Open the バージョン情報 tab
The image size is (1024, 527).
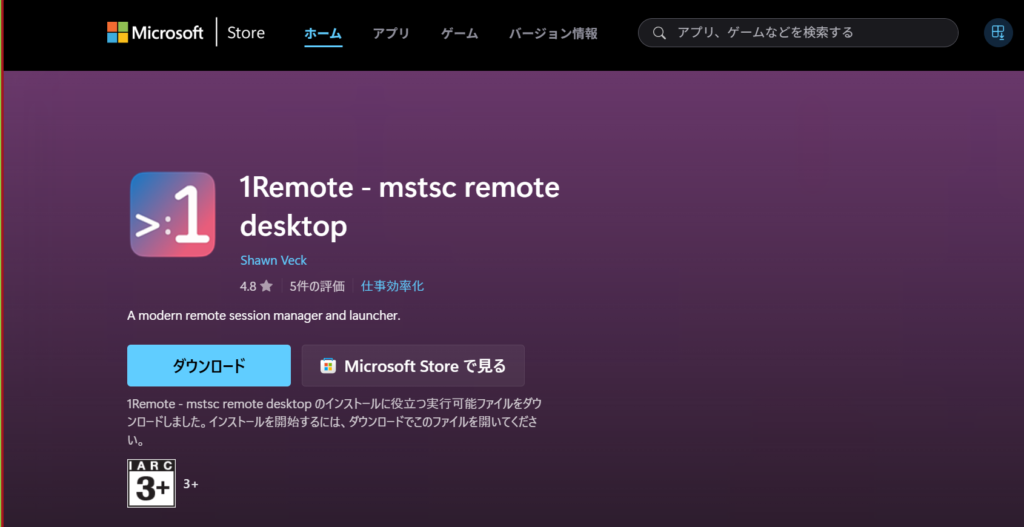point(553,33)
